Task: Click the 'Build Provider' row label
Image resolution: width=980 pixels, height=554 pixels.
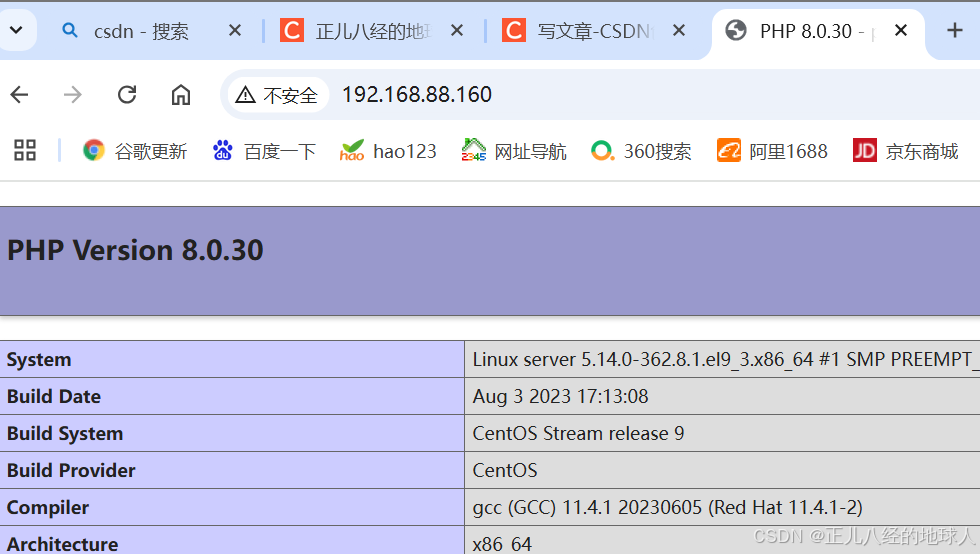Action: pyautogui.click(x=71, y=470)
